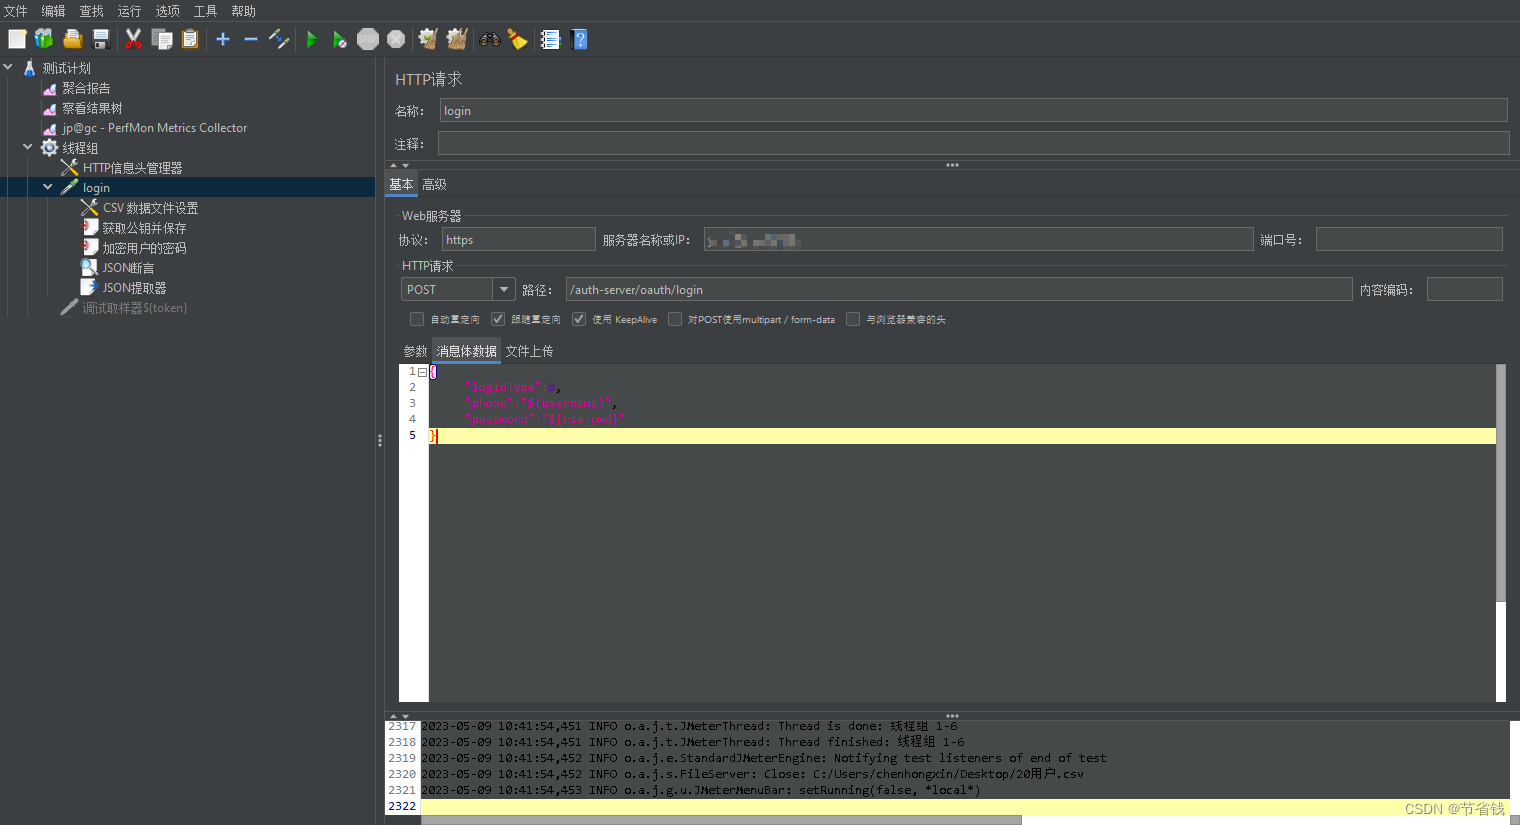Enable the 自动重定向 checkbox
Screen dimensions: 1520x825
417,319
